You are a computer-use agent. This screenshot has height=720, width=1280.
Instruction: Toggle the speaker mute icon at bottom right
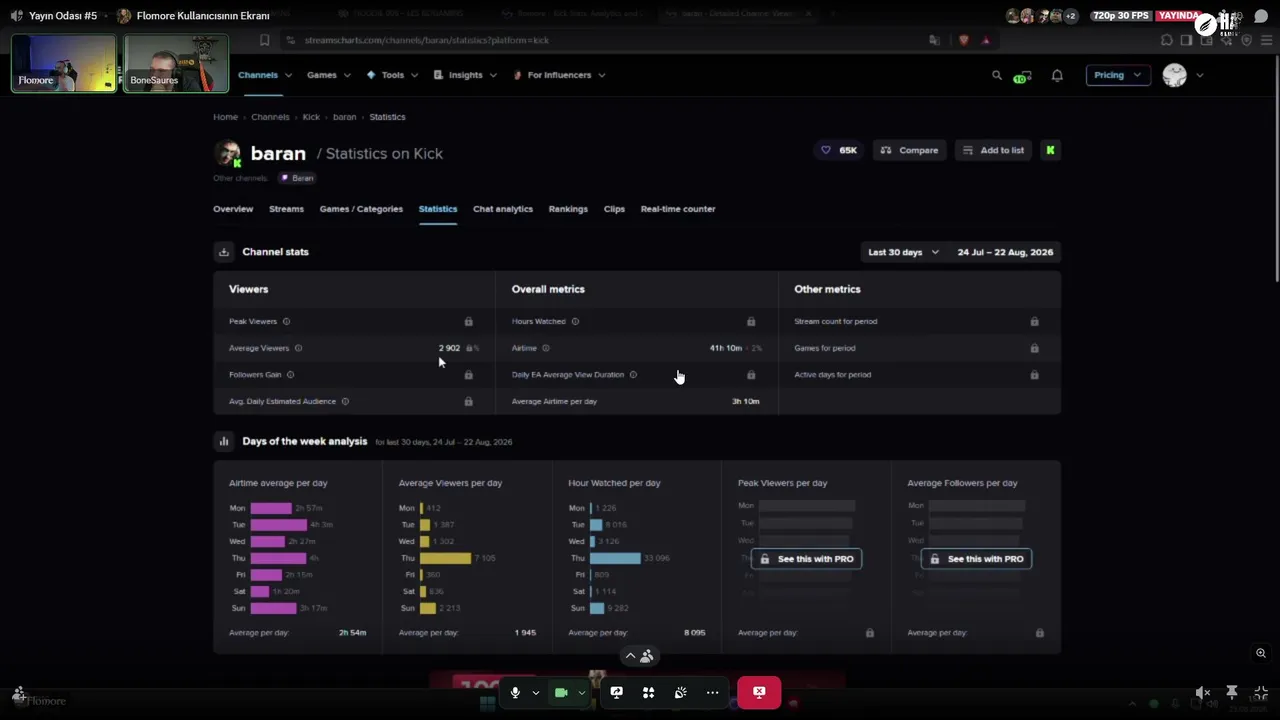[1203, 692]
